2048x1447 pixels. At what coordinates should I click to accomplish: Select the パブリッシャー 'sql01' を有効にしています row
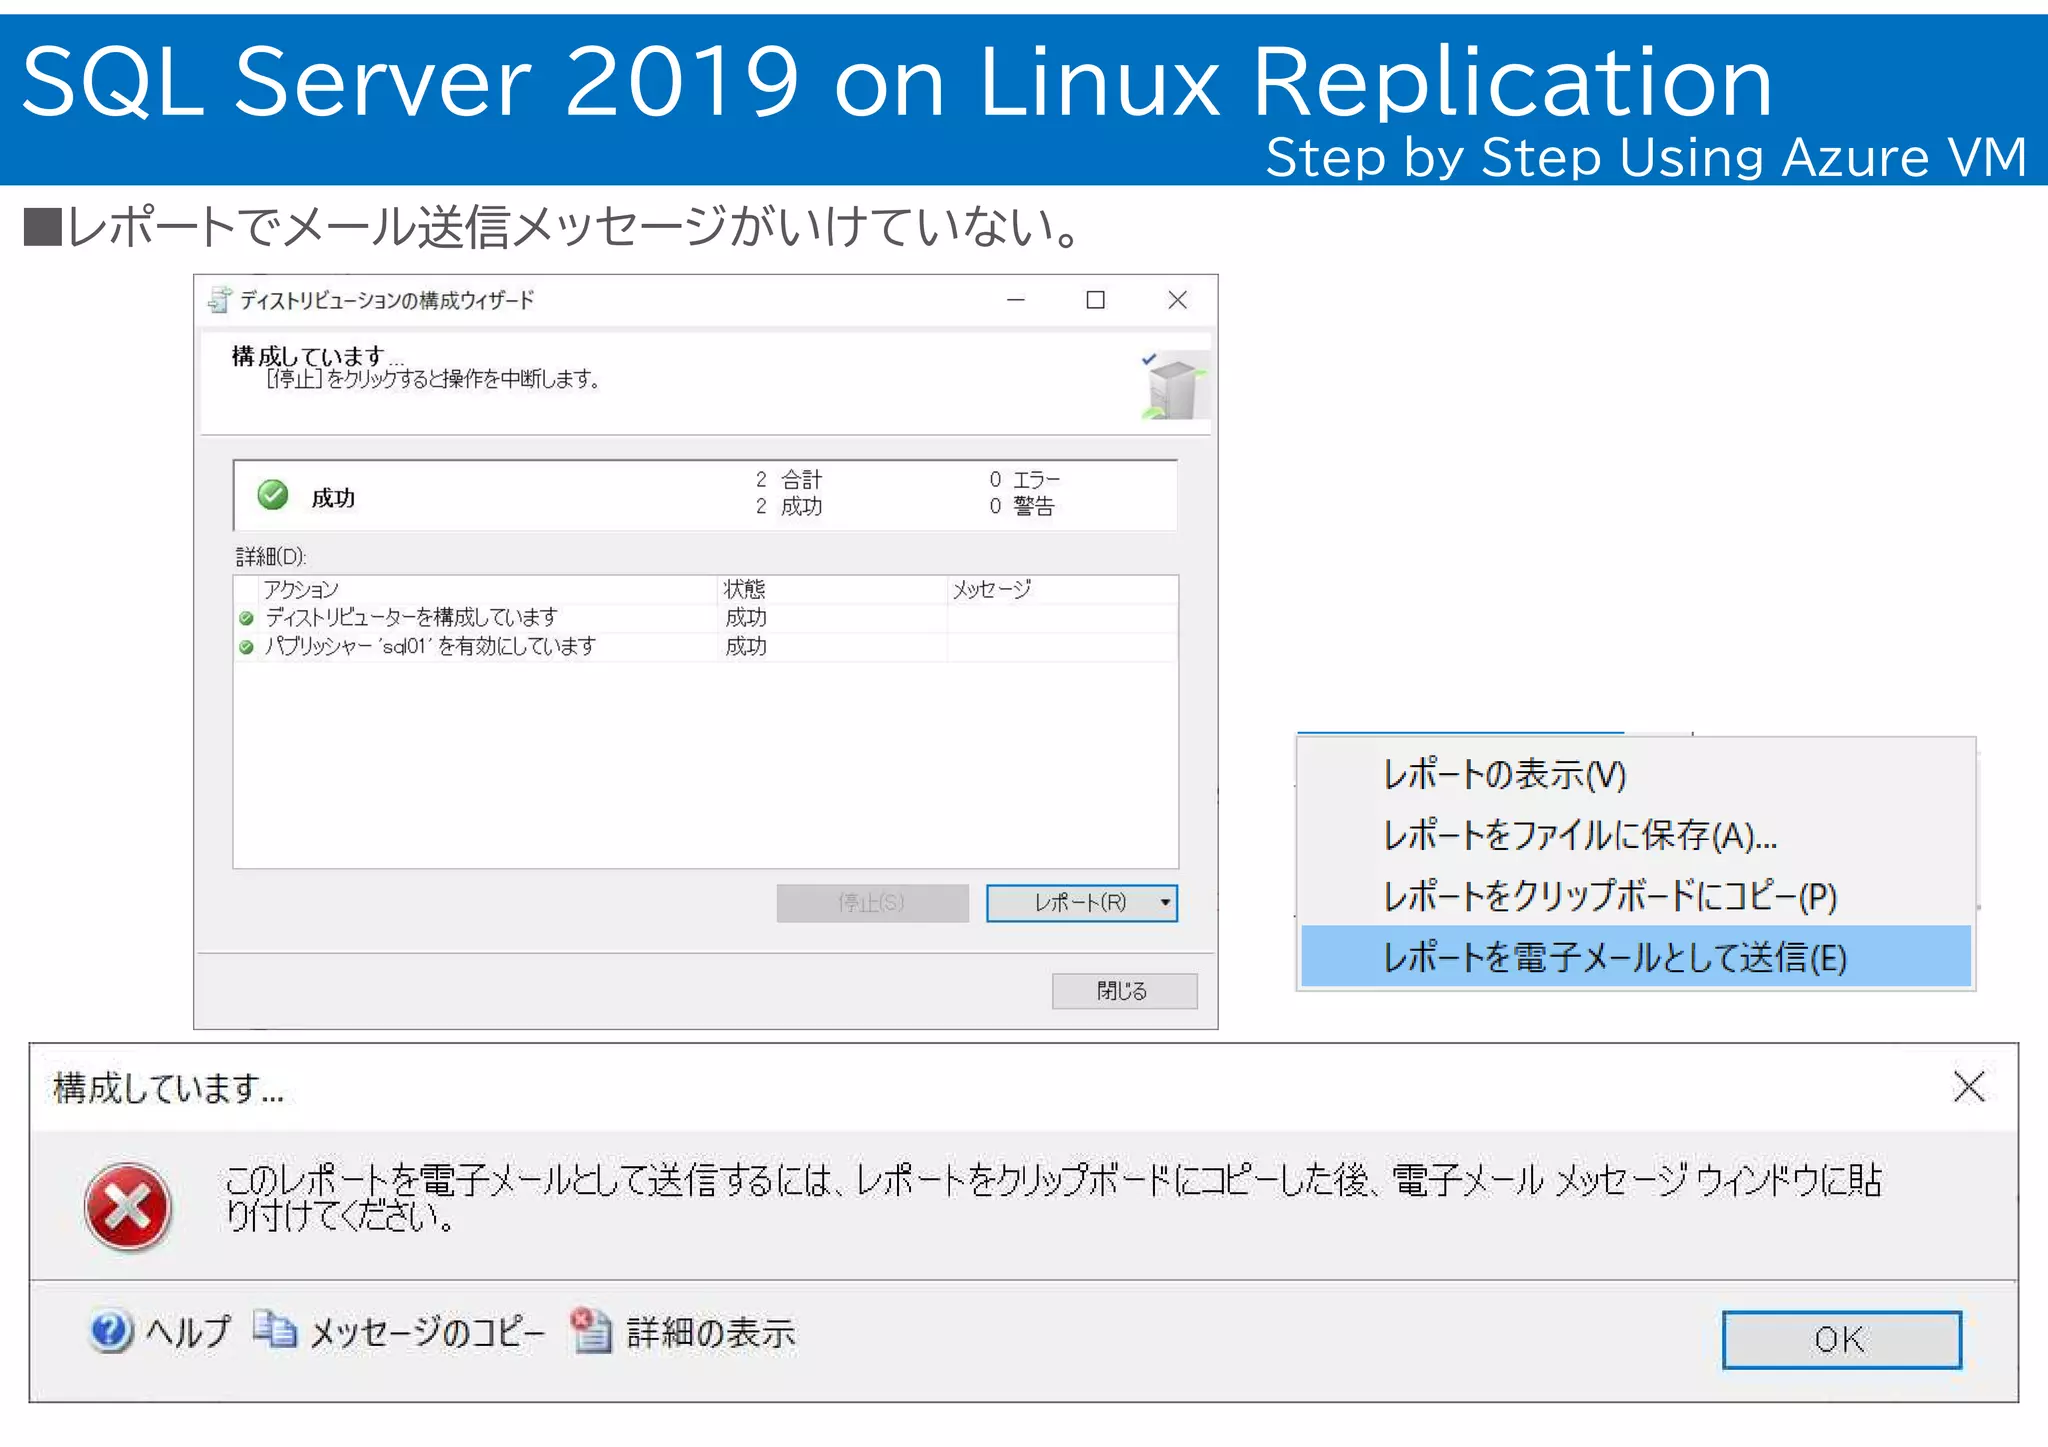tap(705, 647)
